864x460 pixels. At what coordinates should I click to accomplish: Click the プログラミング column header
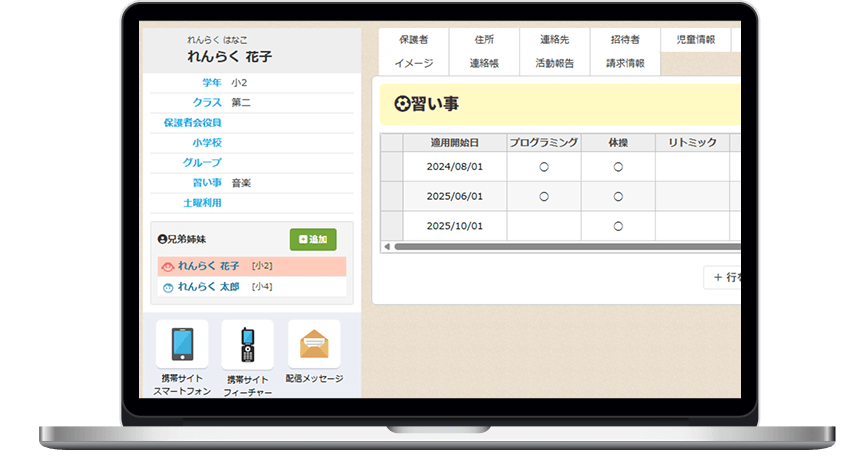coord(544,143)
